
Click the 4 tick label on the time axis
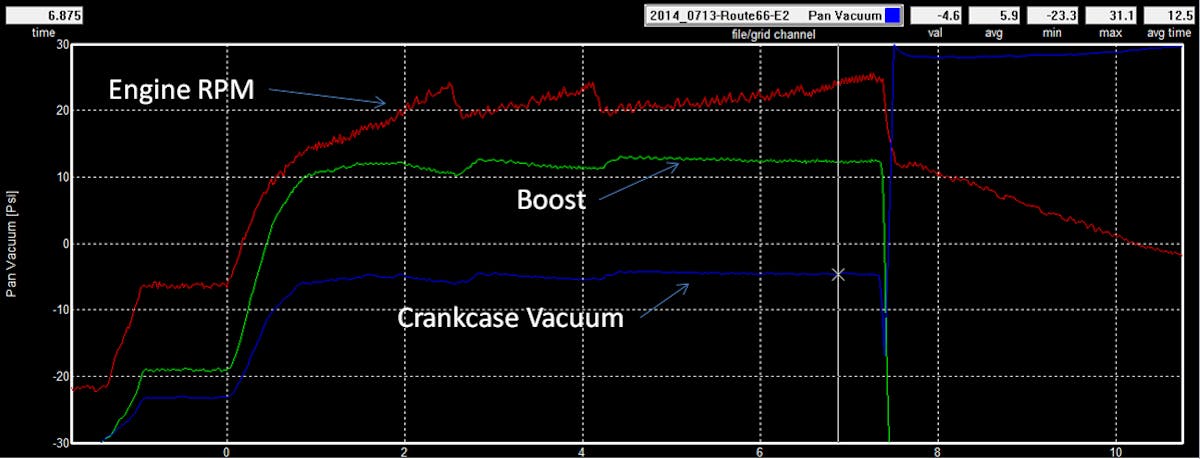pyautogui.click(x=582, y=452)
